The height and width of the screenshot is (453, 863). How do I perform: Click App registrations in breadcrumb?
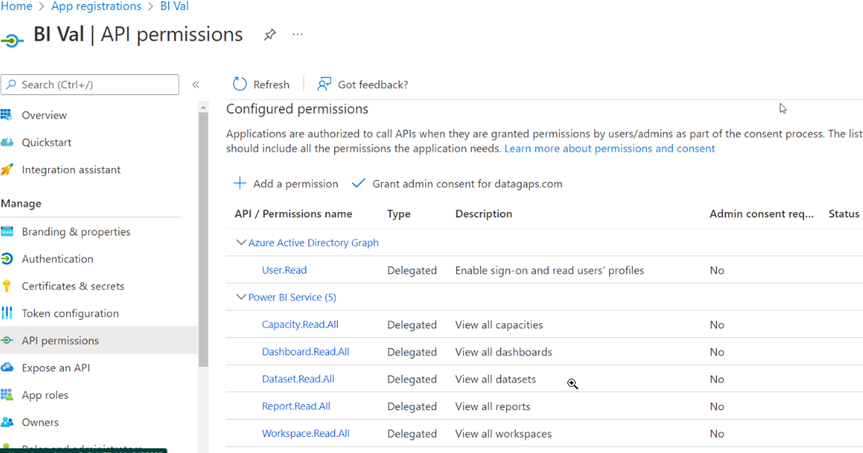[96, 7]
